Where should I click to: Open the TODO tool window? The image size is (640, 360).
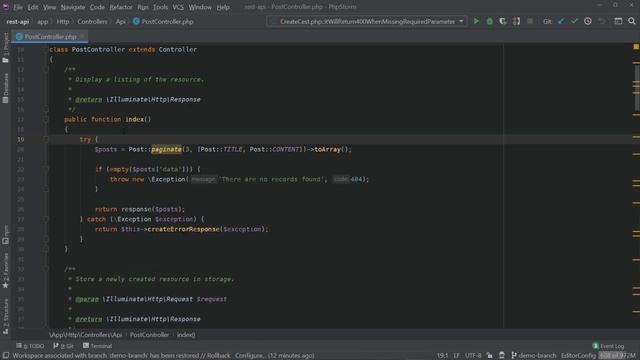point(30,346)
